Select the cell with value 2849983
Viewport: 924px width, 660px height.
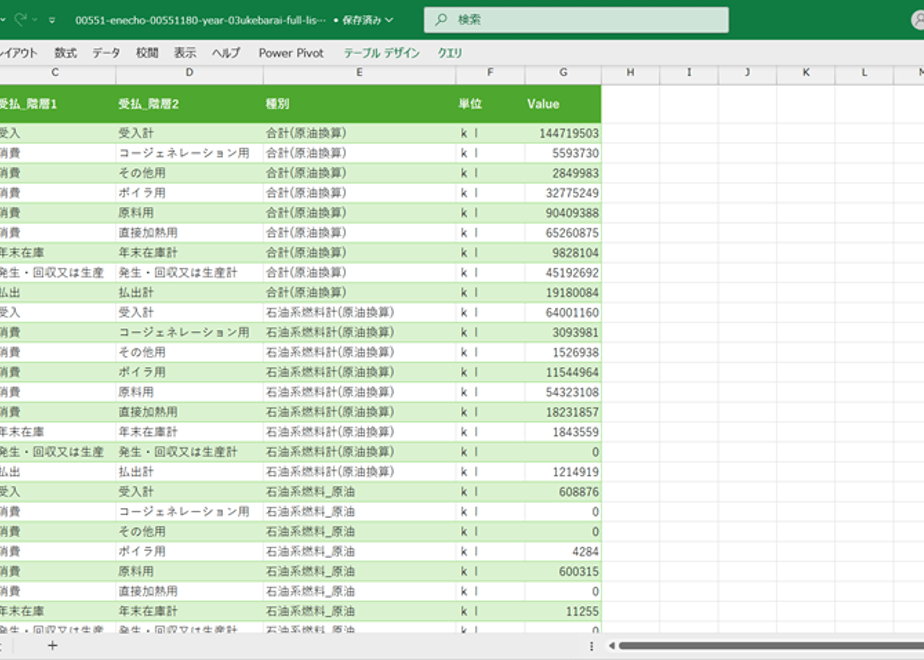click(x=563, y=173)
